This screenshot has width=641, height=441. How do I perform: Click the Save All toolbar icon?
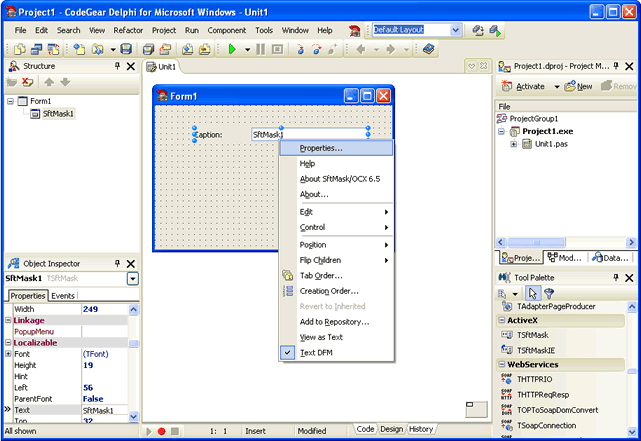(148, 49)
